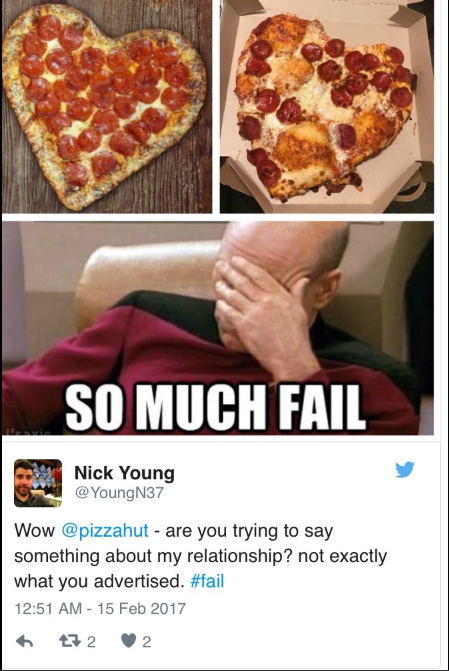Image resolution: width=449 pixels, height=671 pixels.
Task: Follow the @pizzahut mention link
Action: tap(105, 531)
